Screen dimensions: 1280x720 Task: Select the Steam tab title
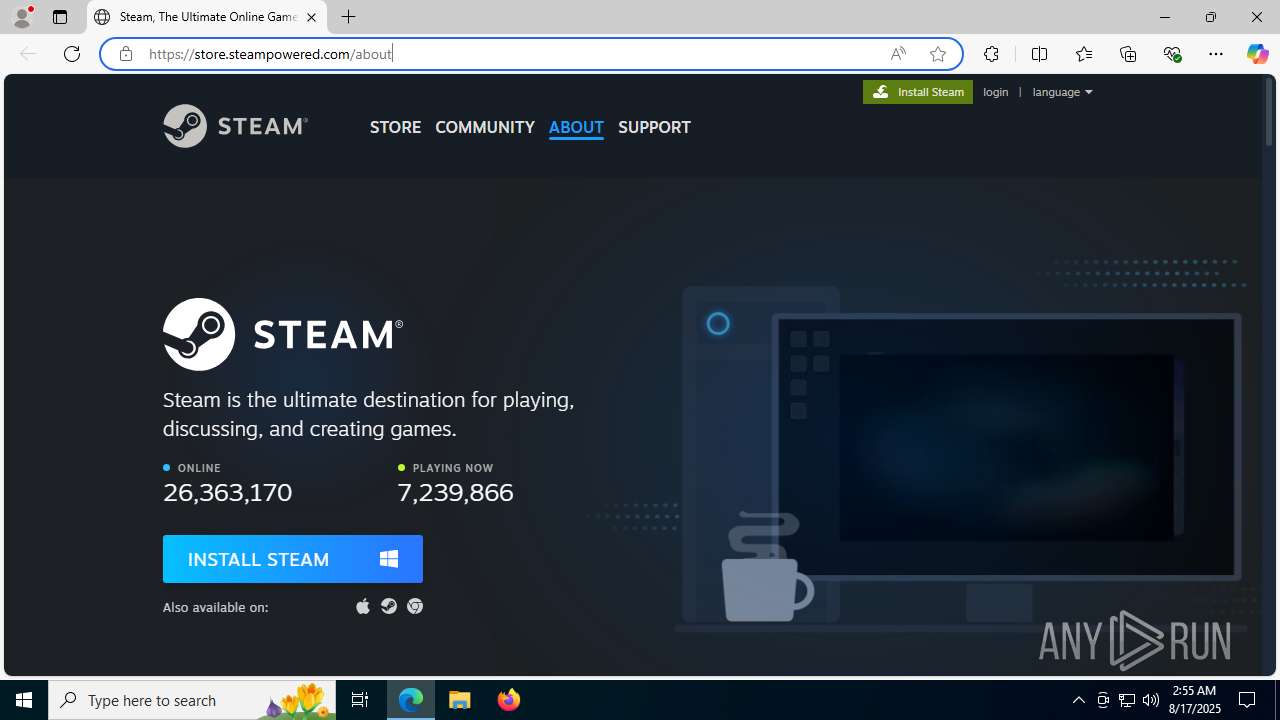(x=208, y=17)
